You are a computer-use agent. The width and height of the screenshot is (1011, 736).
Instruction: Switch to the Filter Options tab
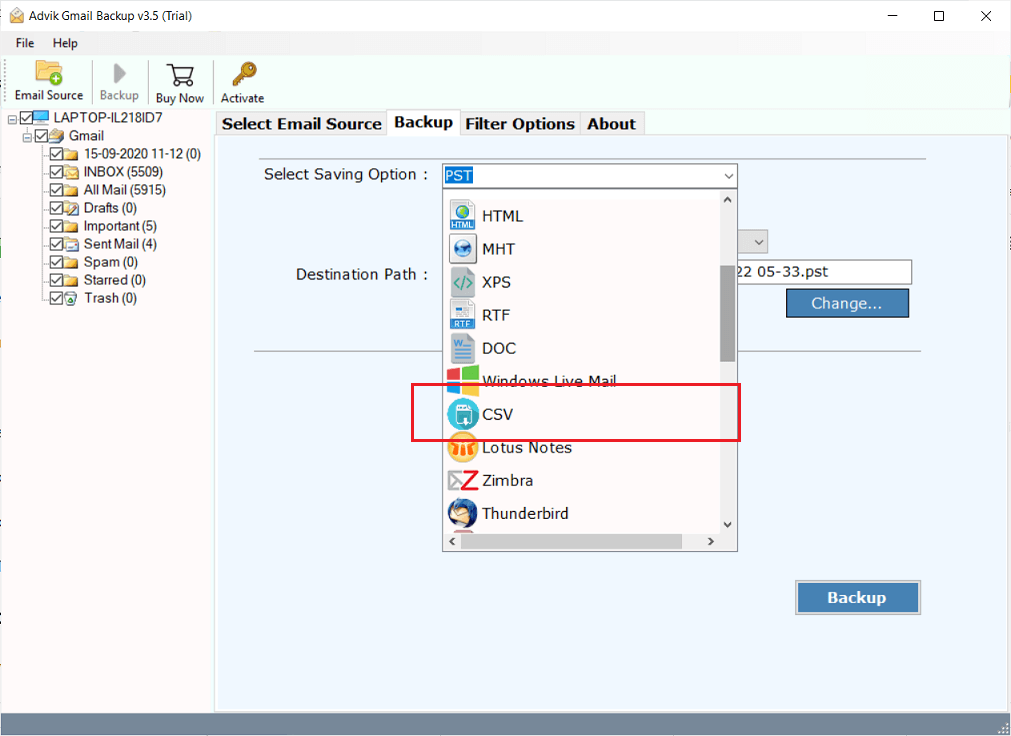[520, 124]
